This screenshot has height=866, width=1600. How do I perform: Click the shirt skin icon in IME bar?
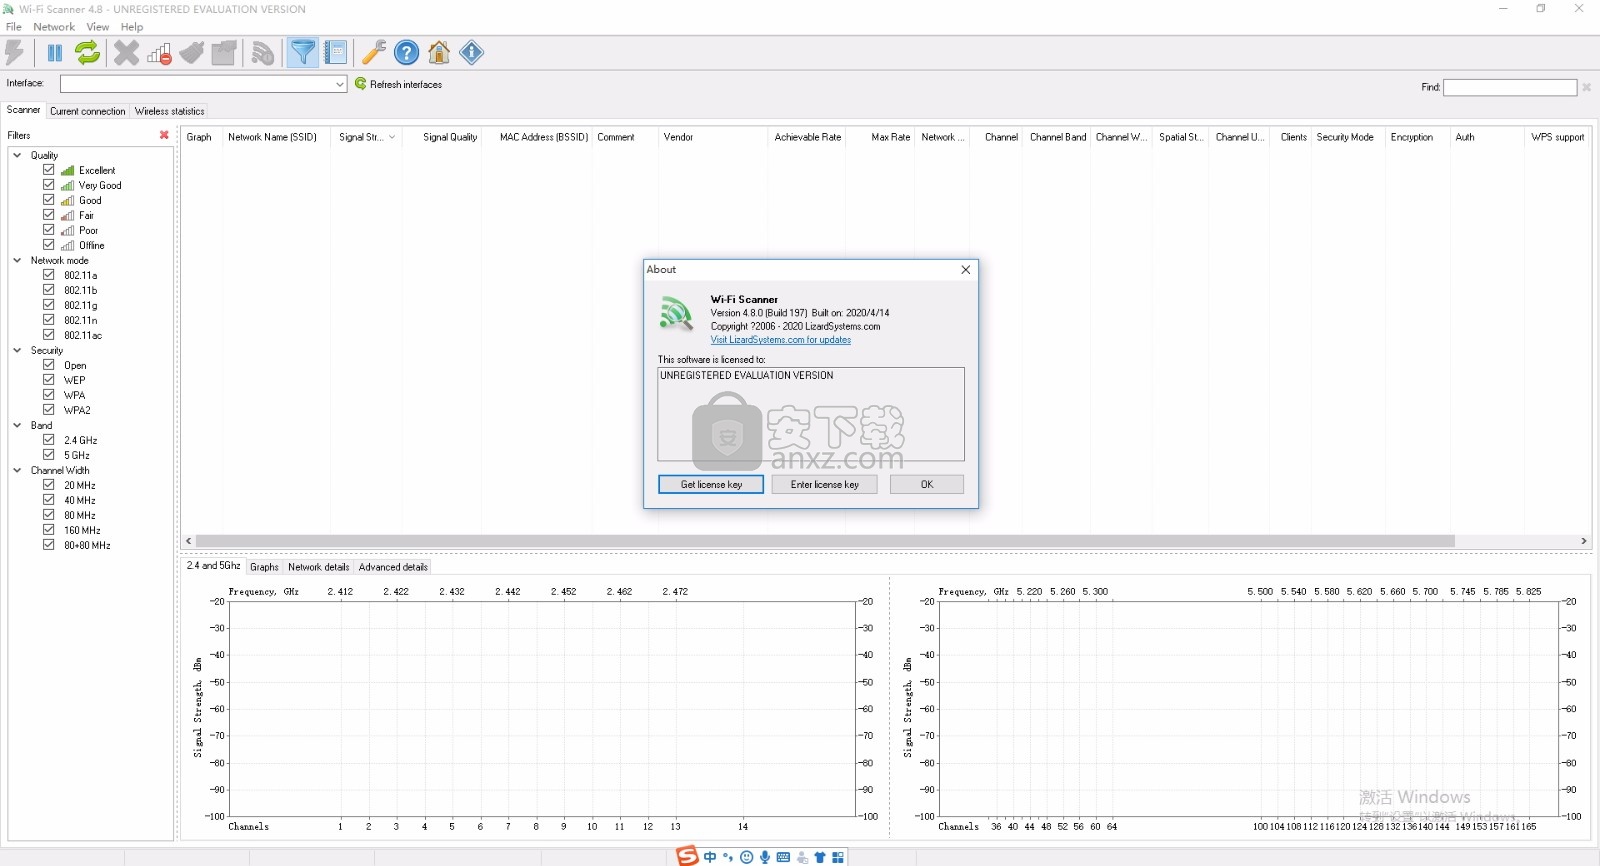(x=820, y=857)
